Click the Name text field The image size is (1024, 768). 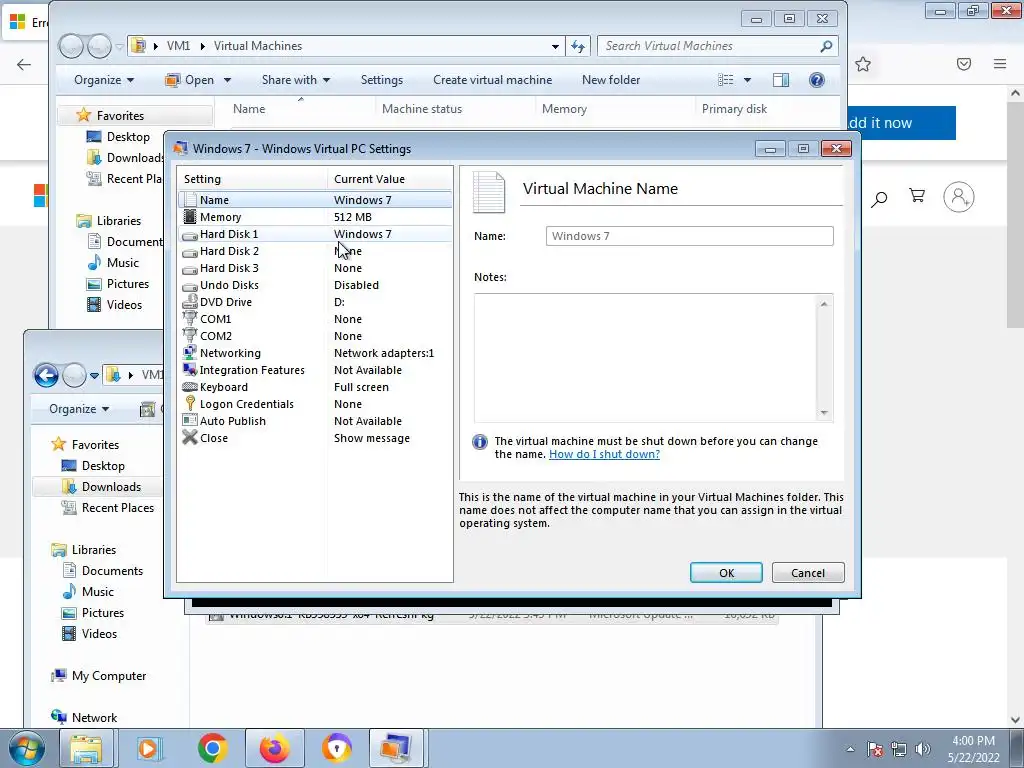[690, 236]
